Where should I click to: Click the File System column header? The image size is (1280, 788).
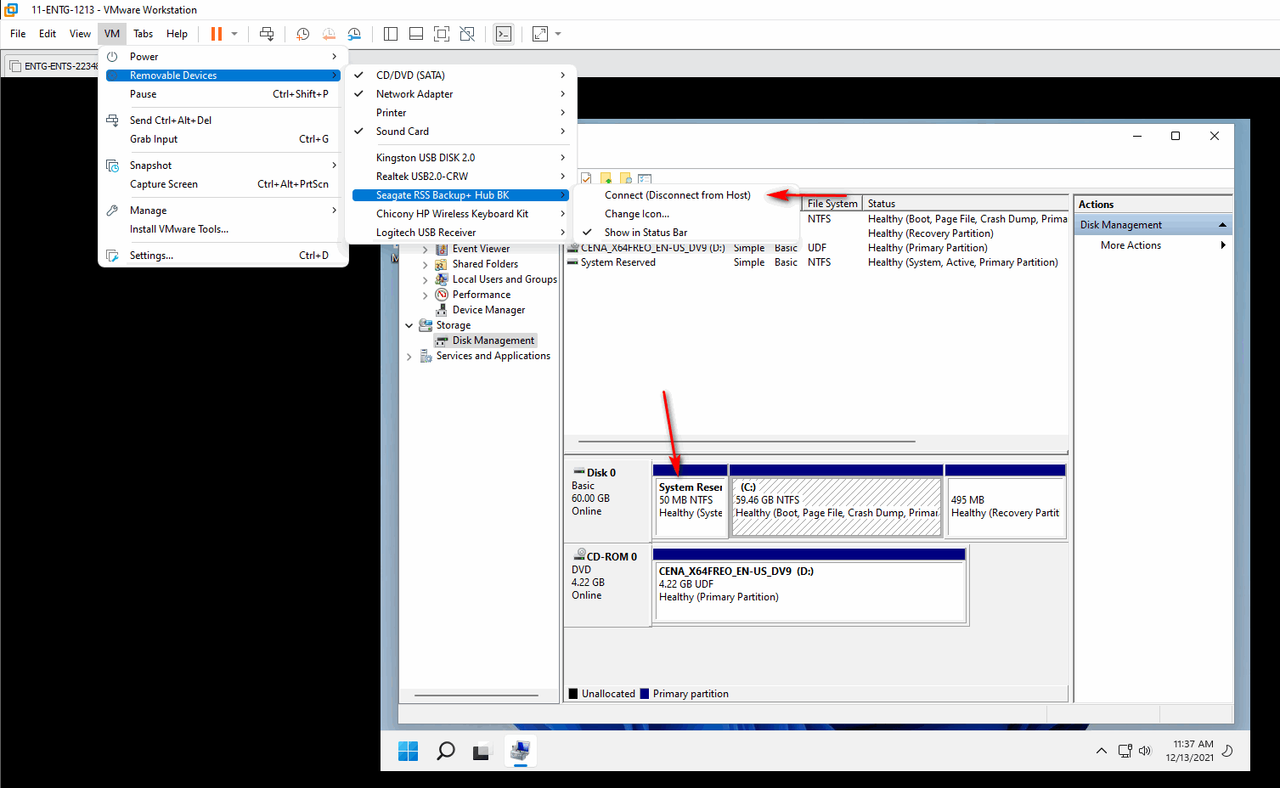click(x=832, y=203)
